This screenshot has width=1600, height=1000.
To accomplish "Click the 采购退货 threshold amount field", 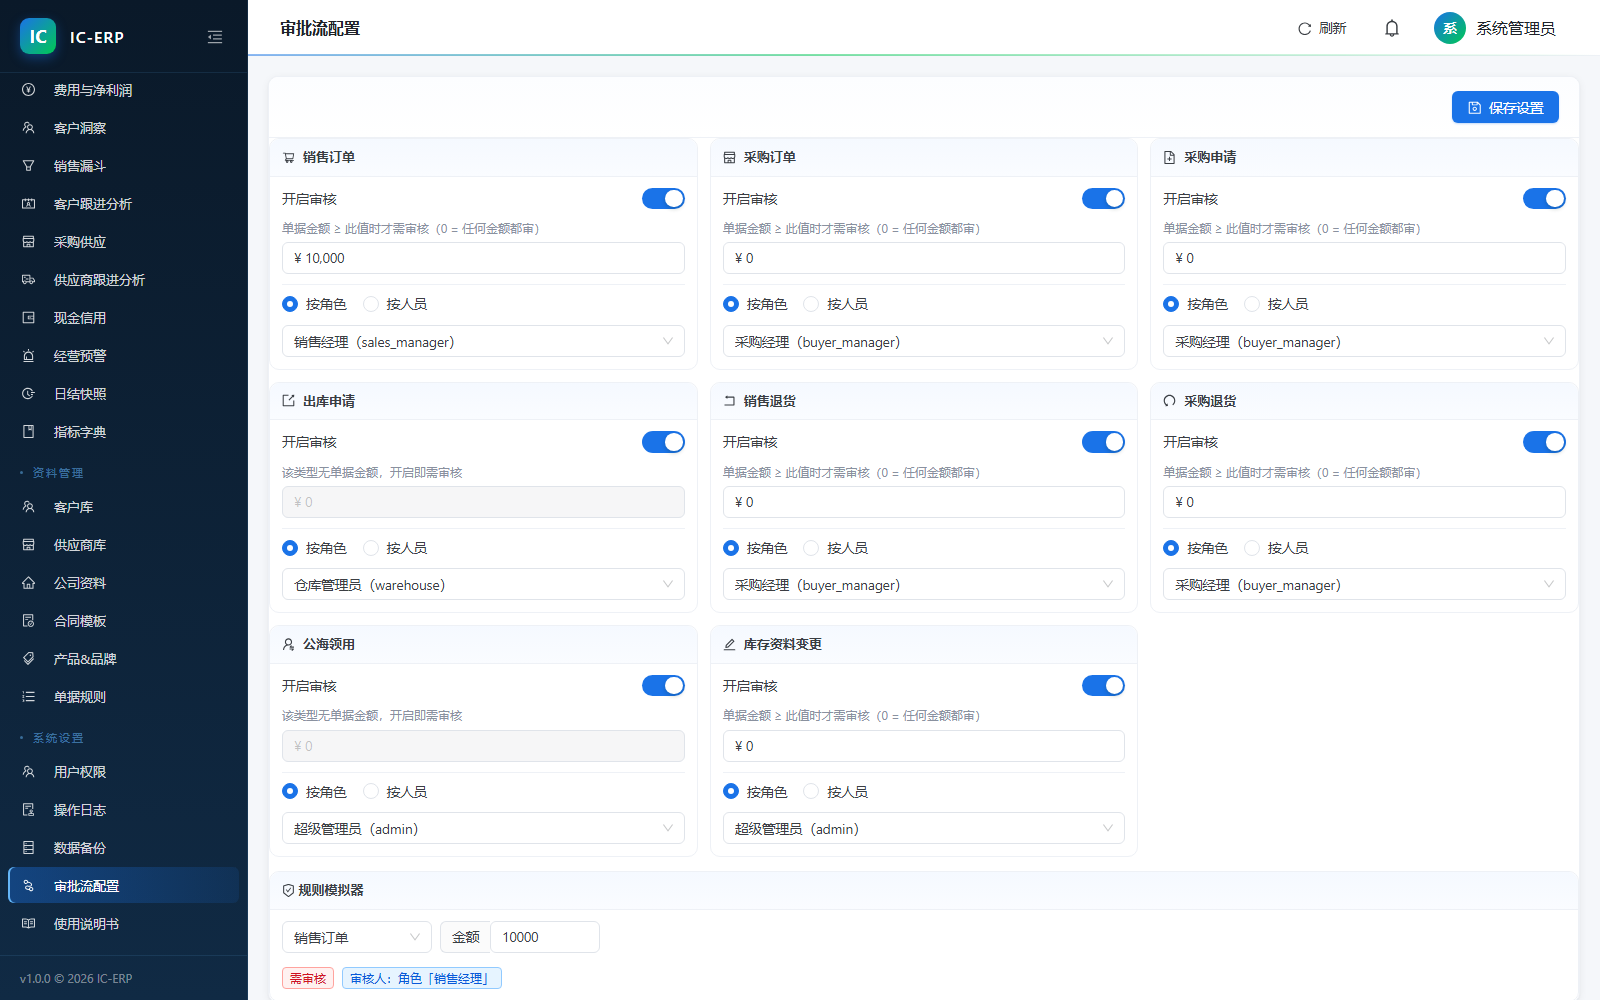I will (x=1364, y=502).
